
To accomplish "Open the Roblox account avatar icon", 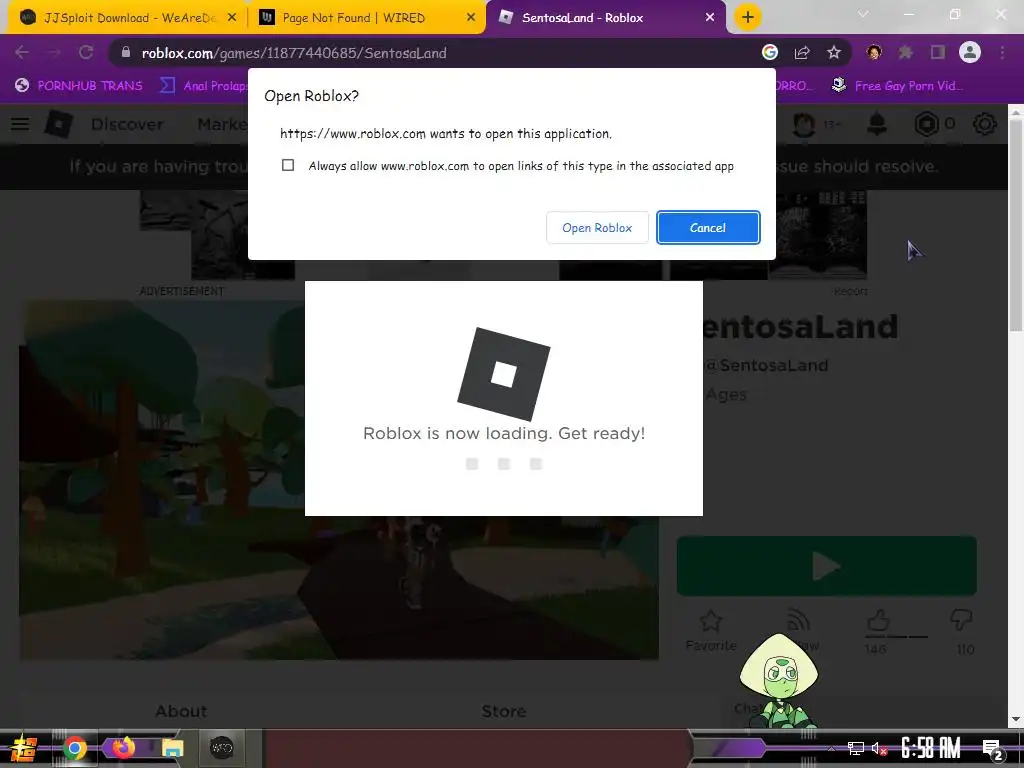I will point(804,123).
